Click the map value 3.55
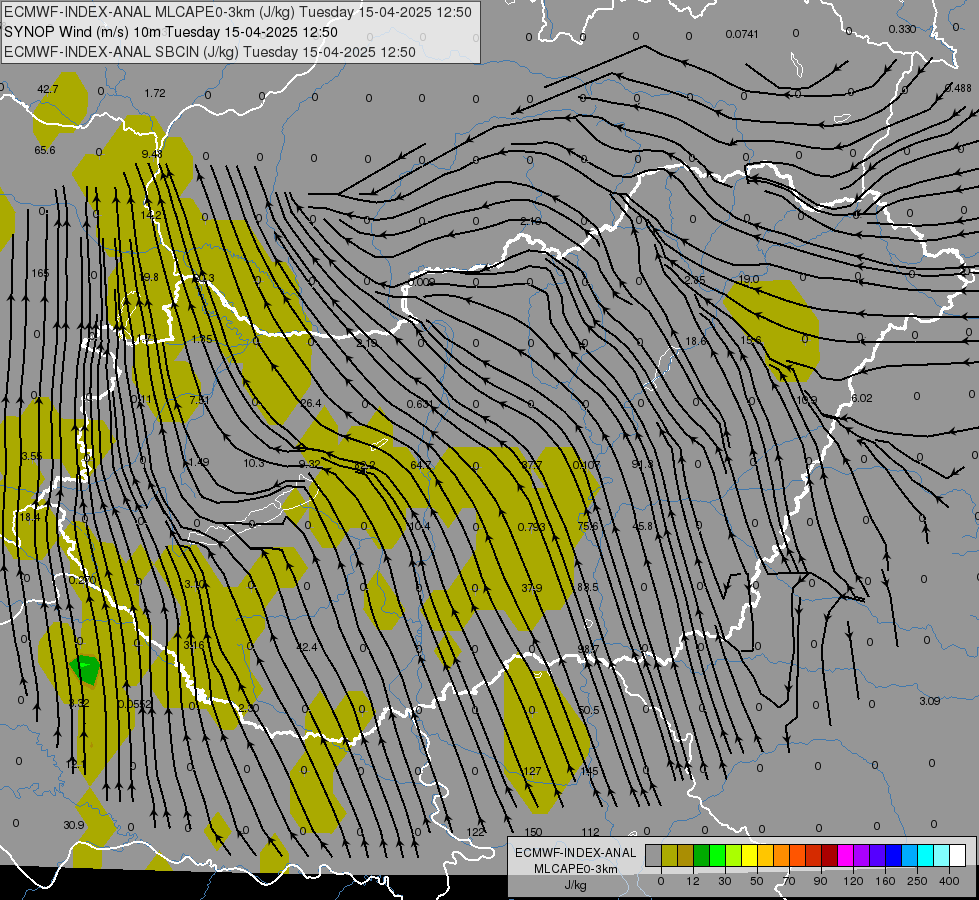This screenshot has width=979, height=900. pyautogui.click(x=32, y=456)
